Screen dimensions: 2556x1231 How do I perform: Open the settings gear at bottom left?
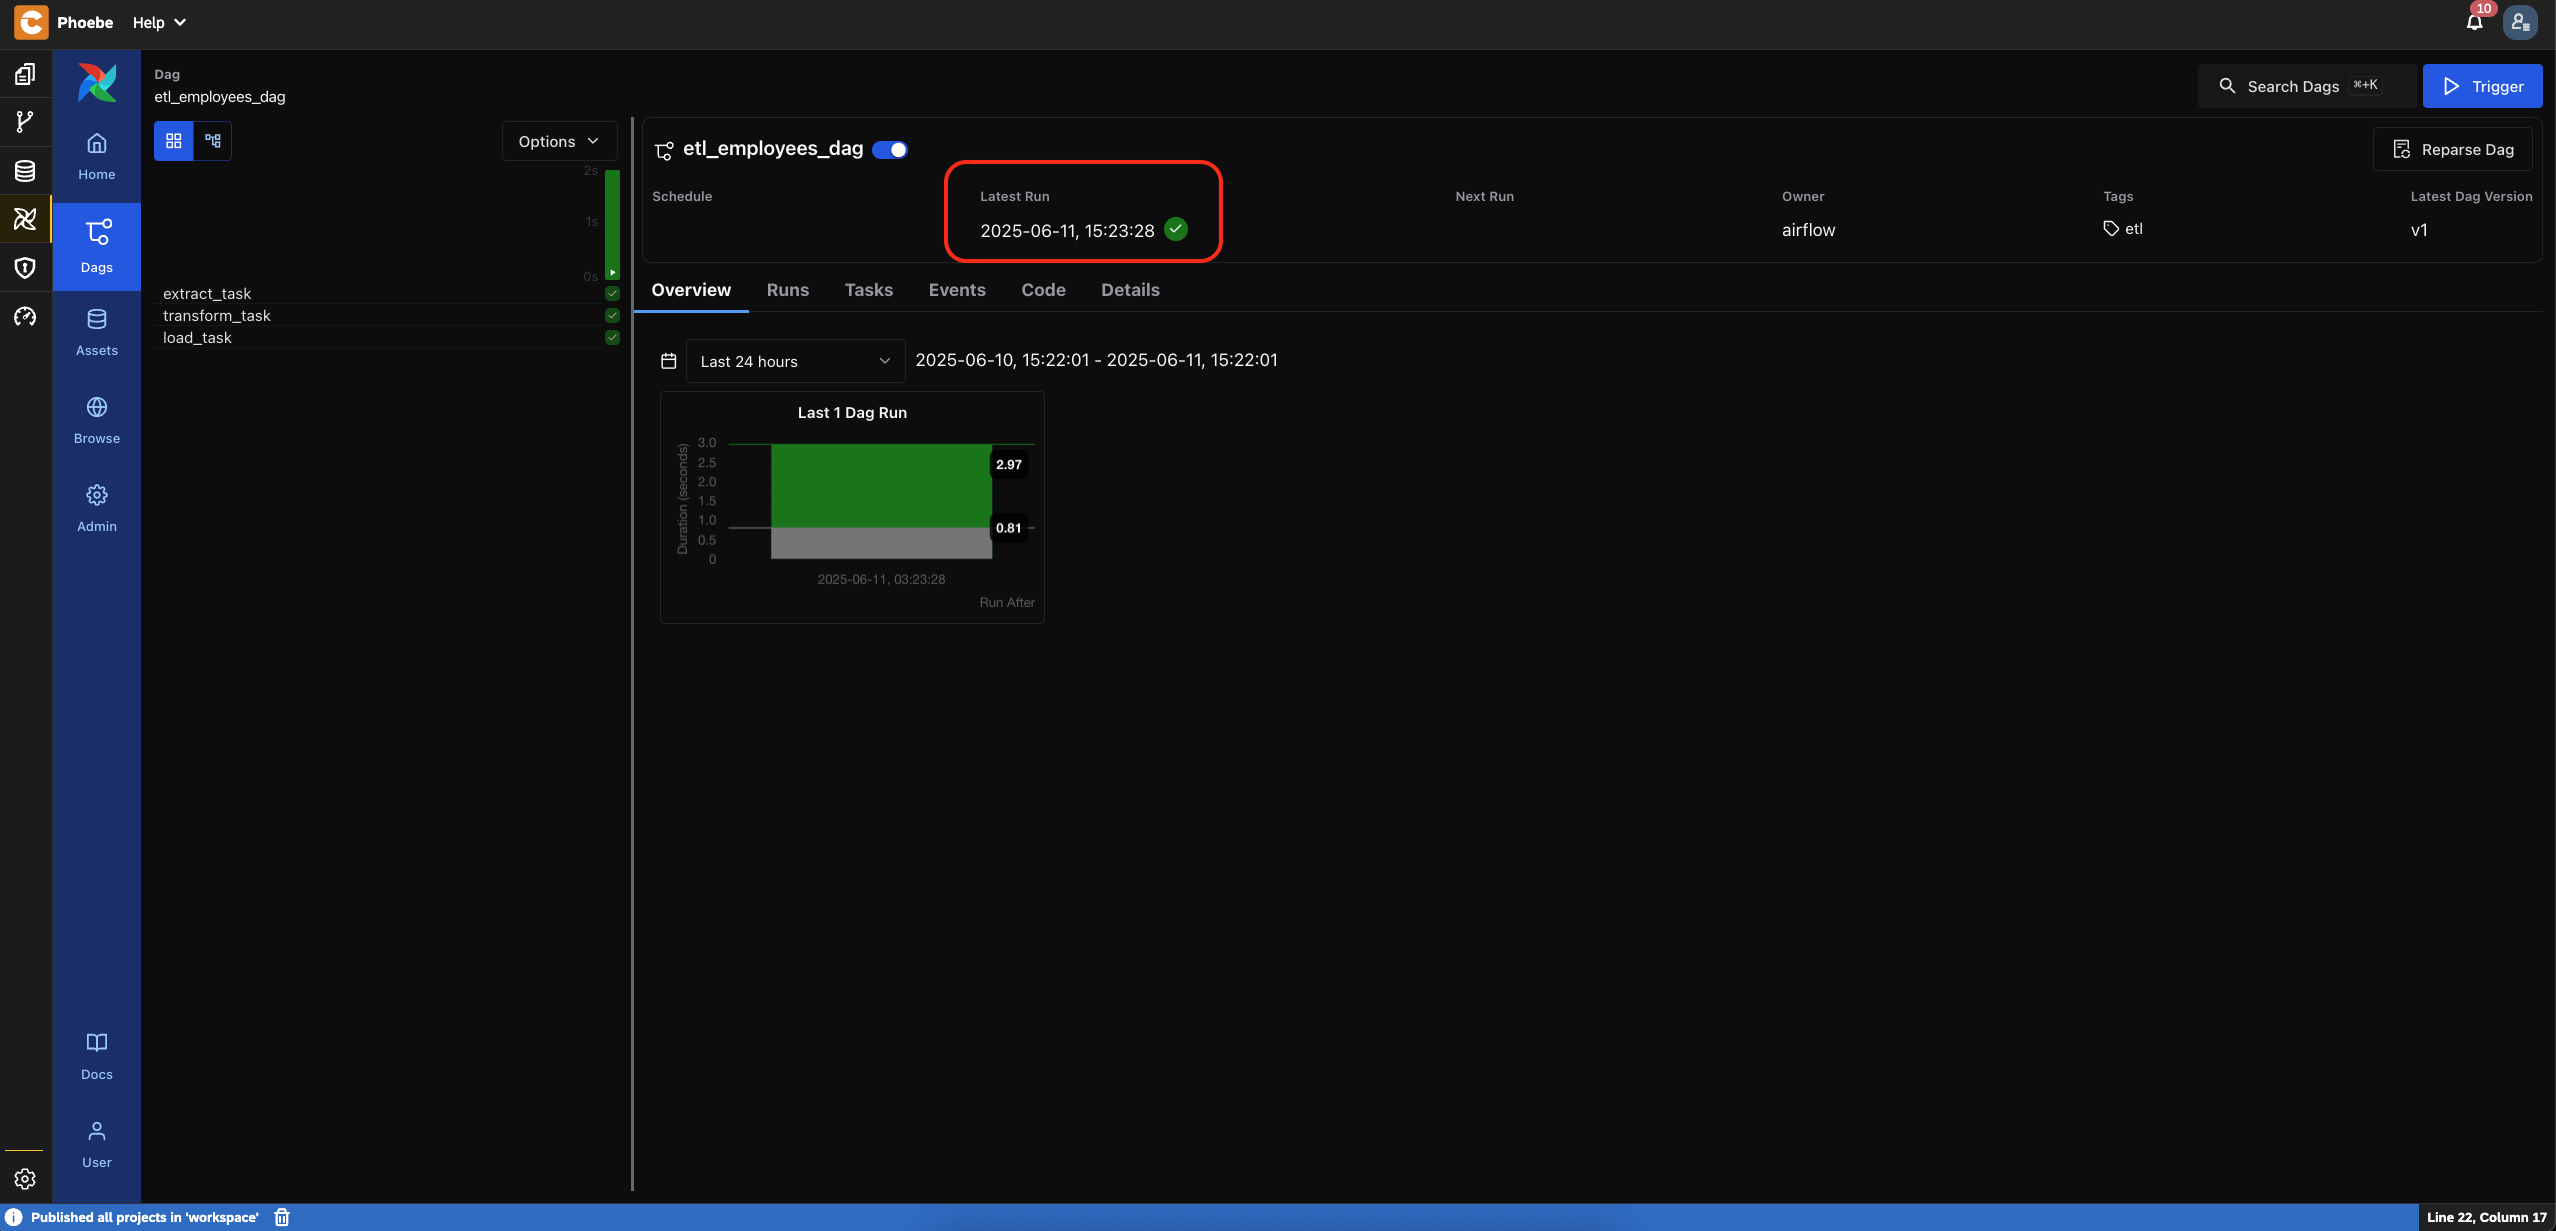25,1179
